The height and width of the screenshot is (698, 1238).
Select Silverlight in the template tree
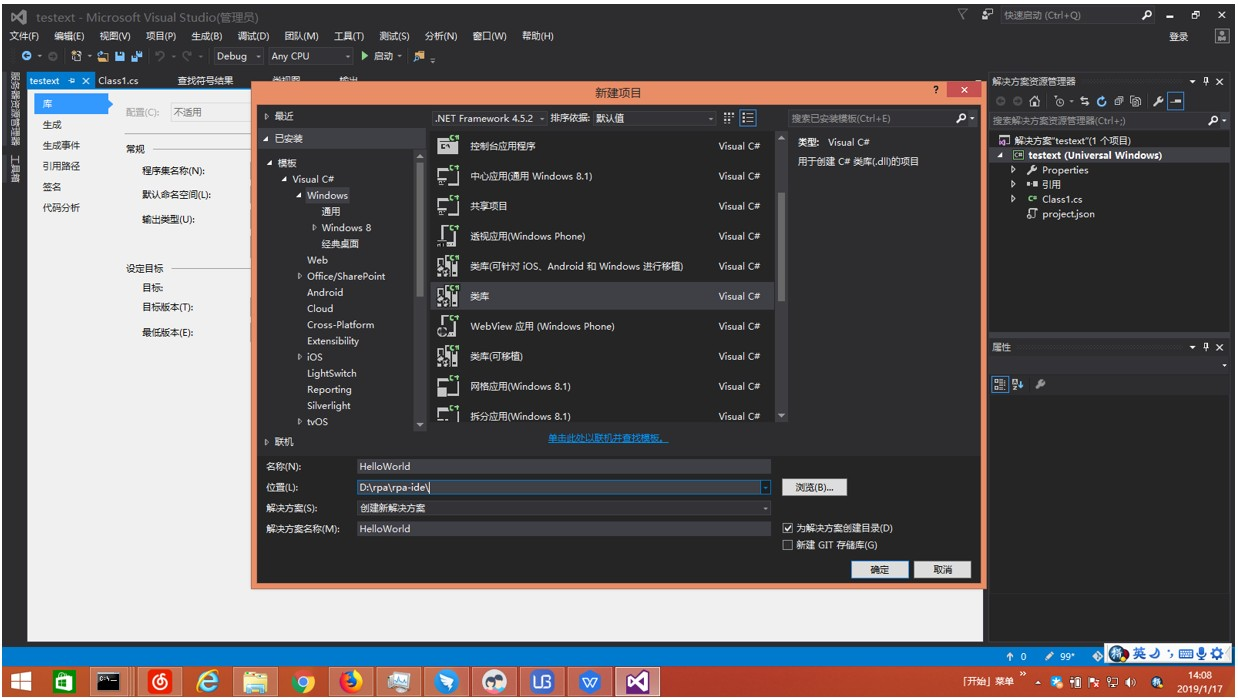coord(329,406)
